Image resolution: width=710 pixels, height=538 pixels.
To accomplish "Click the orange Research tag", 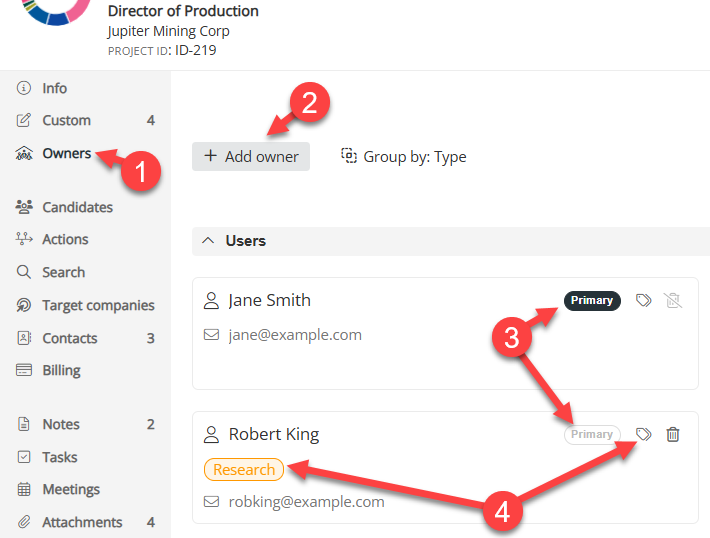I will click(244, 469).
